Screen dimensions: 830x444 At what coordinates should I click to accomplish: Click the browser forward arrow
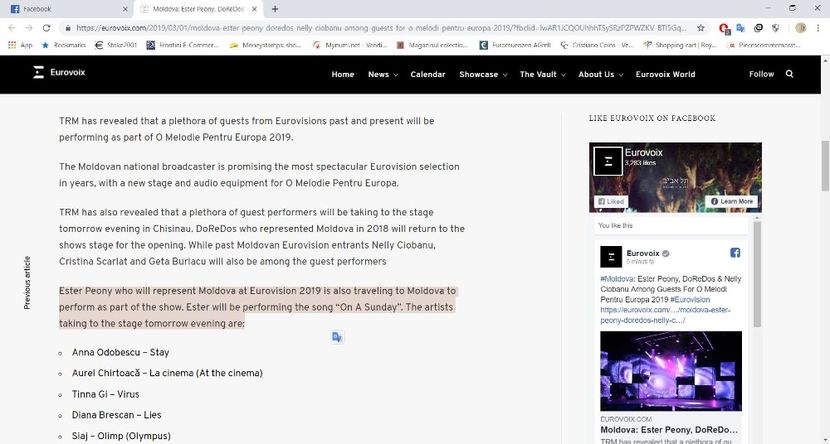click(x=29, y=28)
